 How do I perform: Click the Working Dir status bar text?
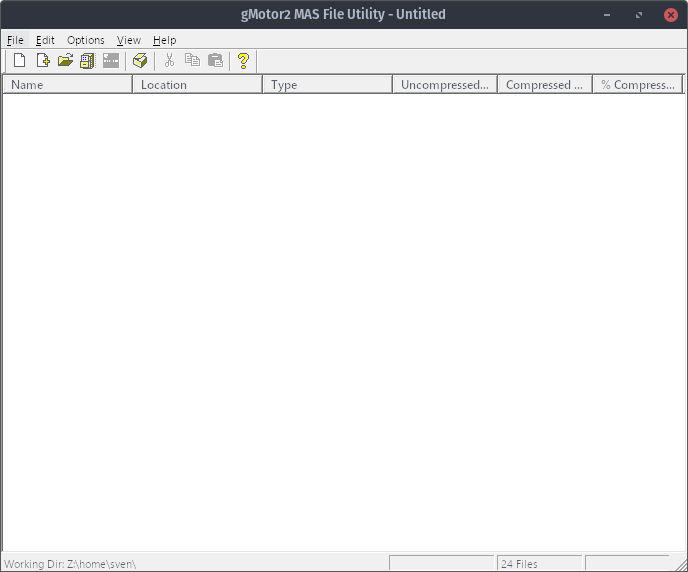(70, 564)
